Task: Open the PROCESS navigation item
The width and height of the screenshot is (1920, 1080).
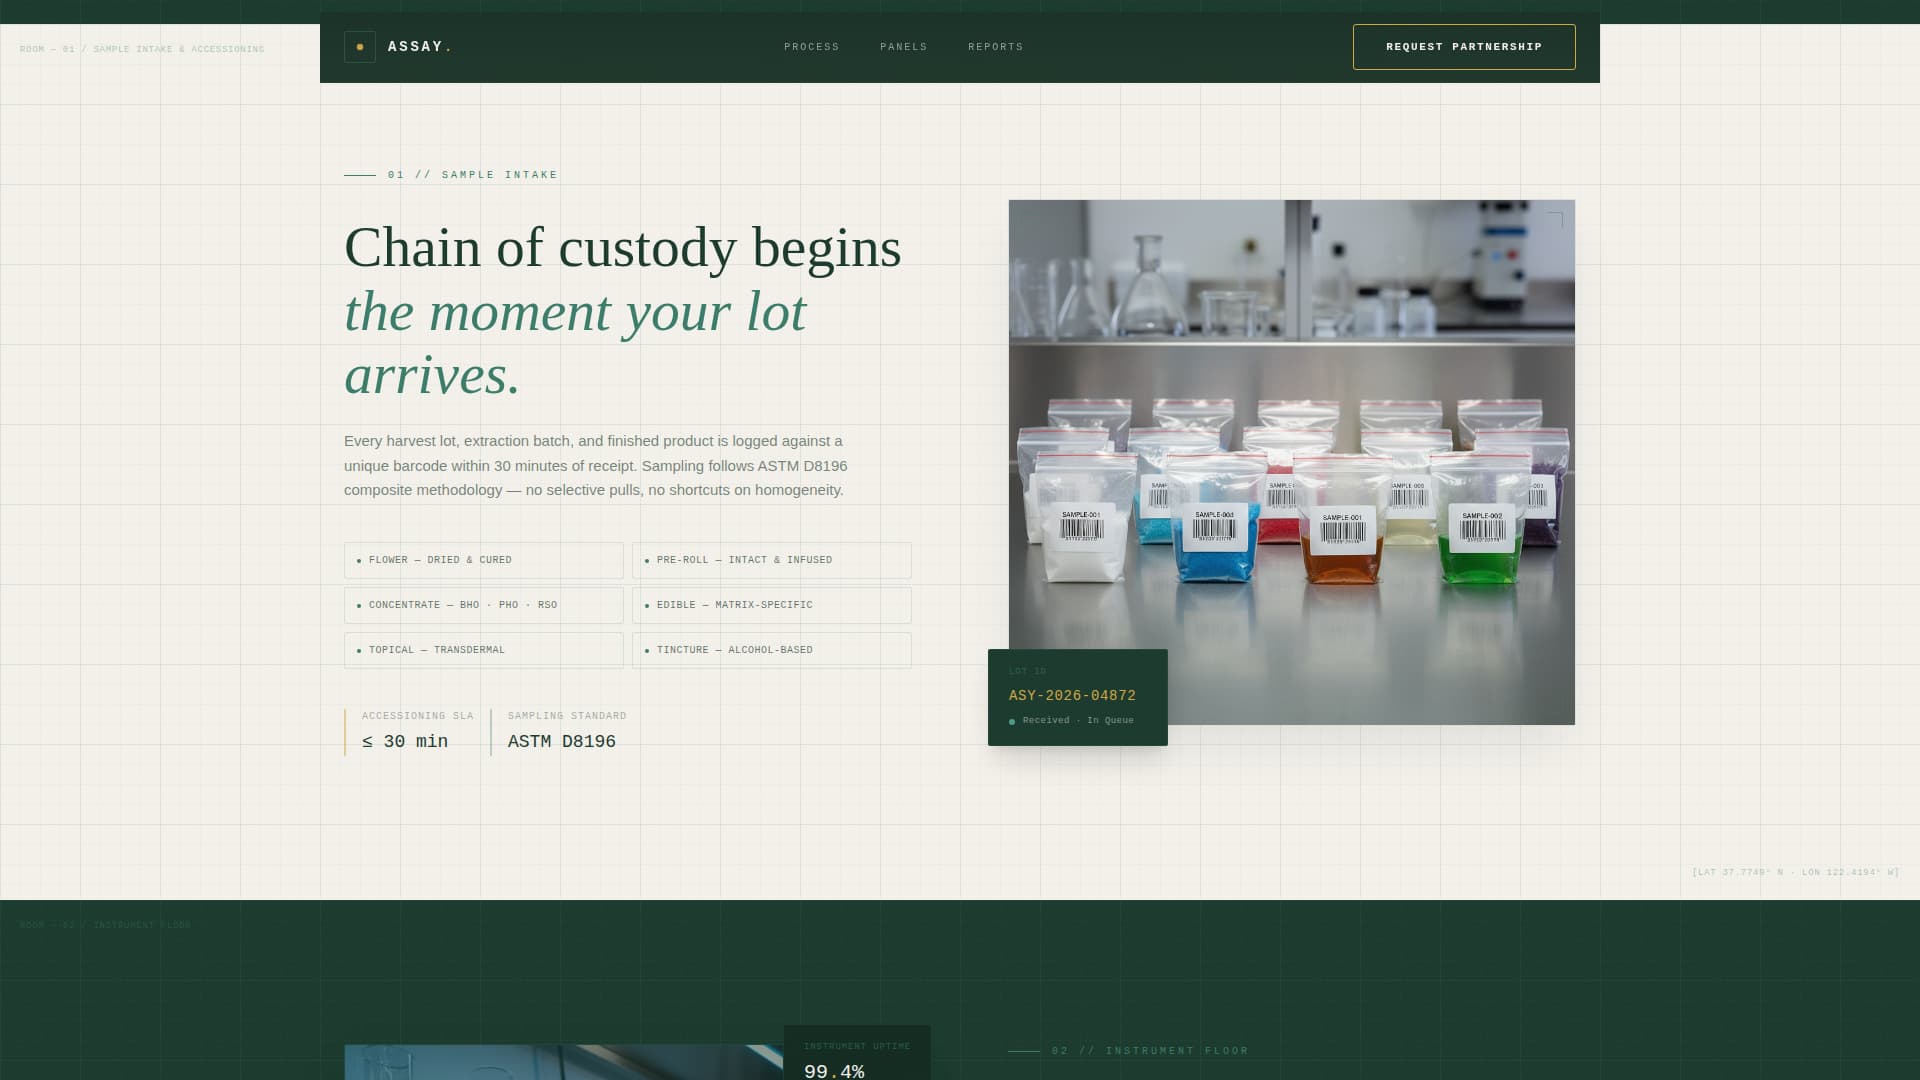Action: click(x=812, y=46)
